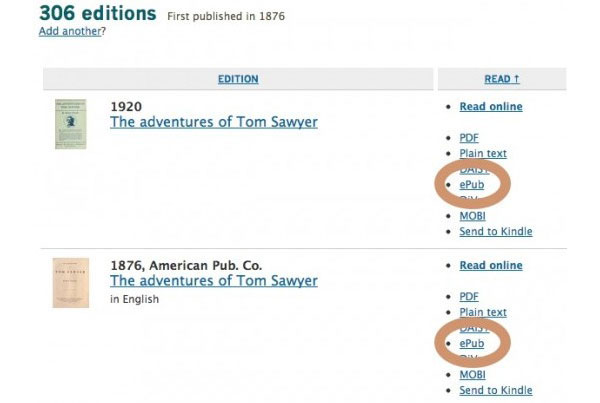The image size is (600, 403).
Task: Click Read online for the 1920 edition
Action: coord(491,107)
